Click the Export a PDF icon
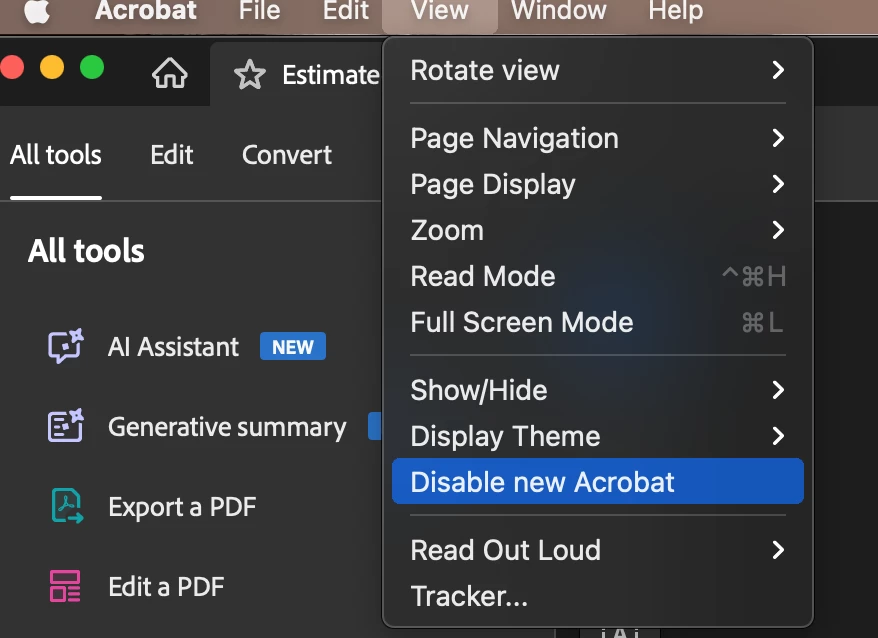878x638 pixels. click(x=67, y=506)
